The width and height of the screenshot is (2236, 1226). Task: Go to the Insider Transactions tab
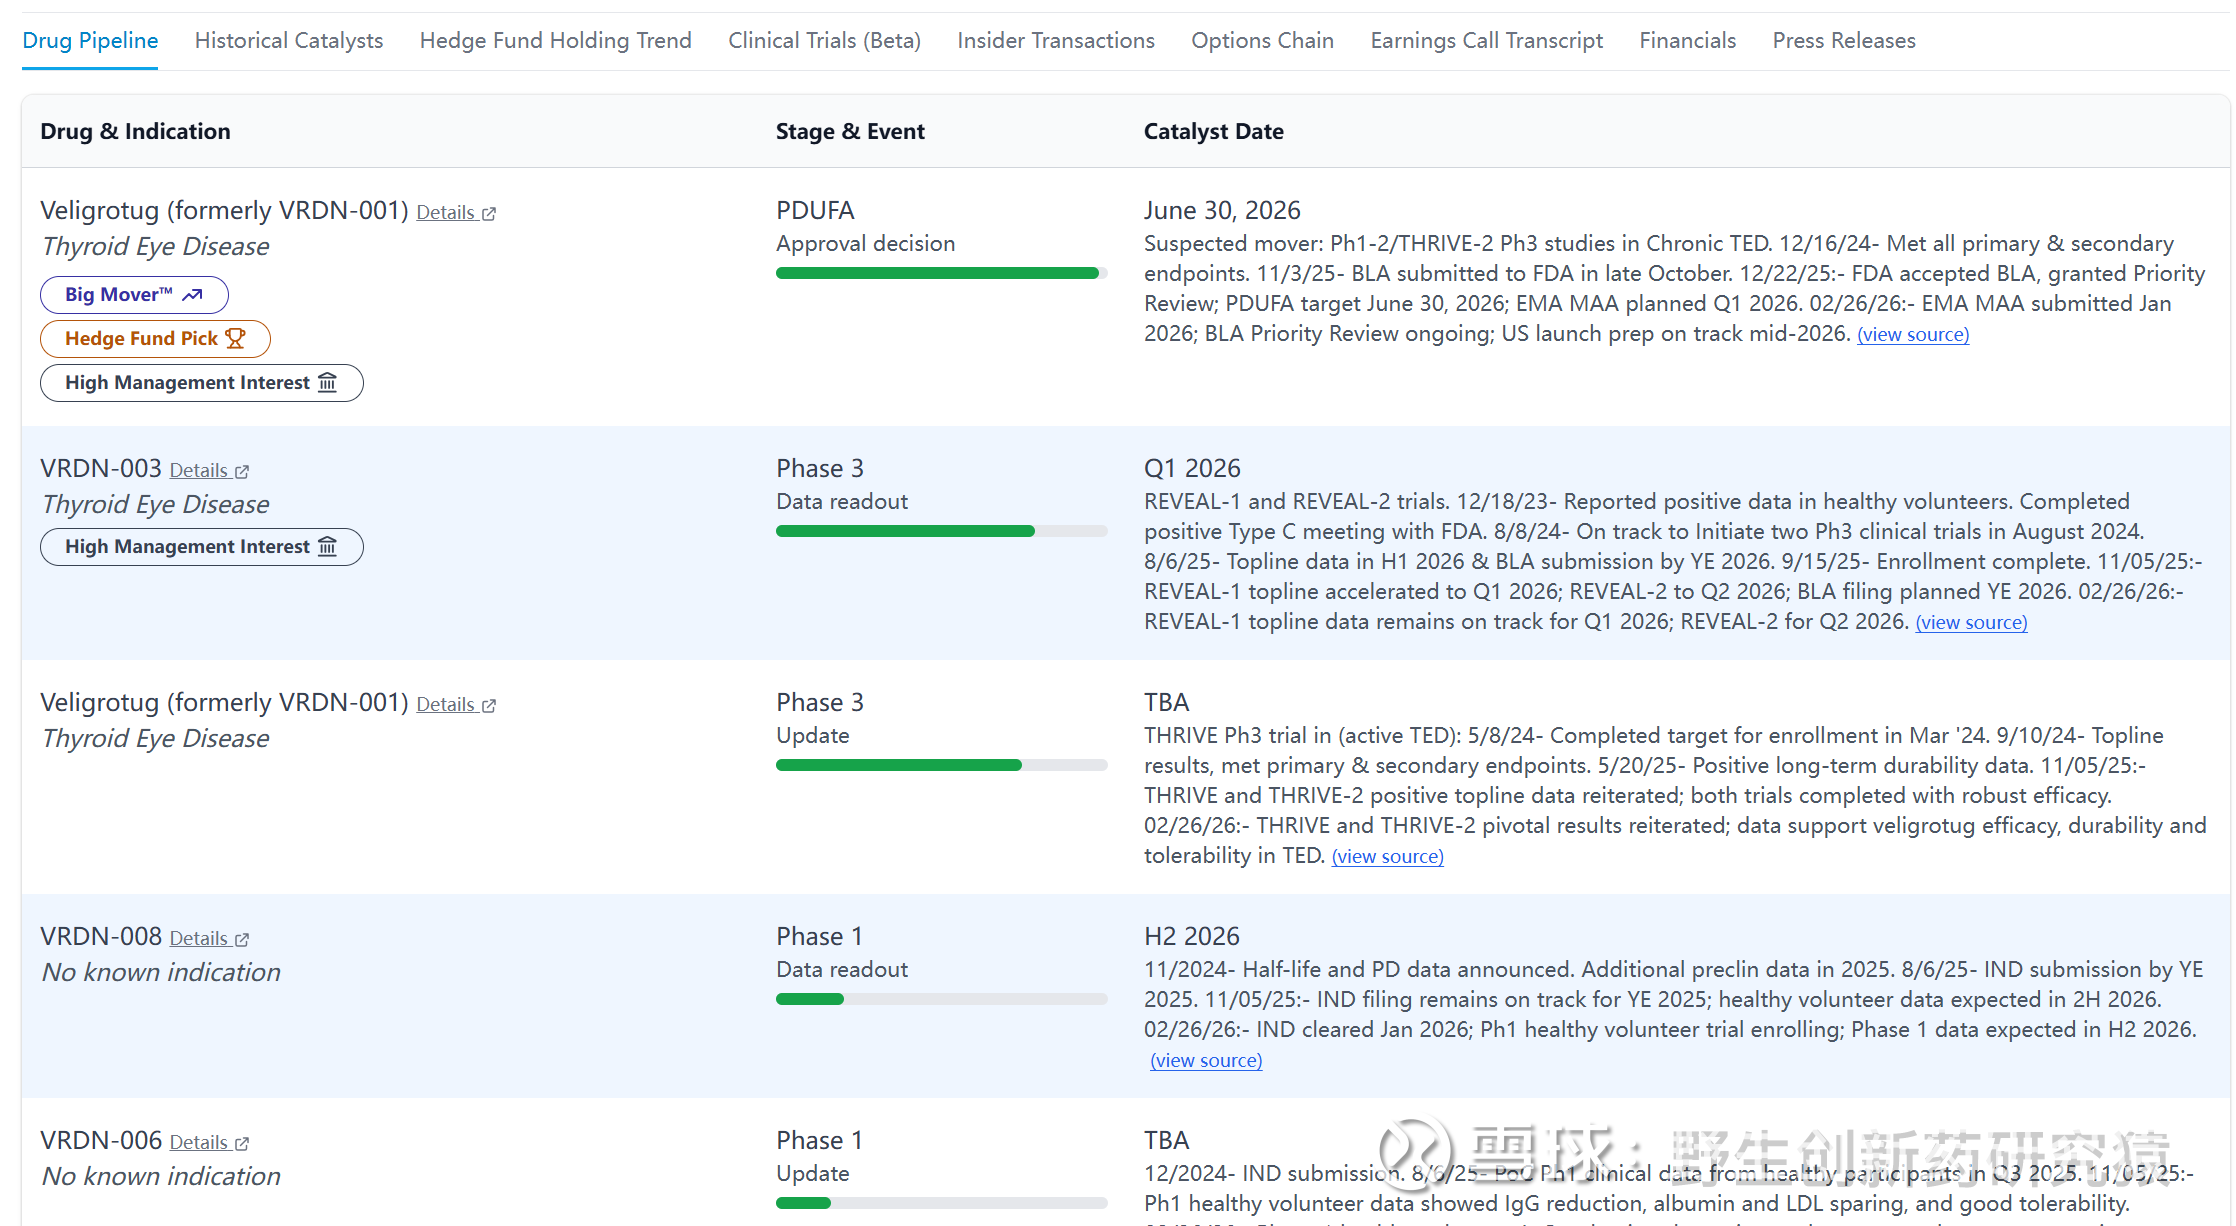click(x=1055, y=41)
